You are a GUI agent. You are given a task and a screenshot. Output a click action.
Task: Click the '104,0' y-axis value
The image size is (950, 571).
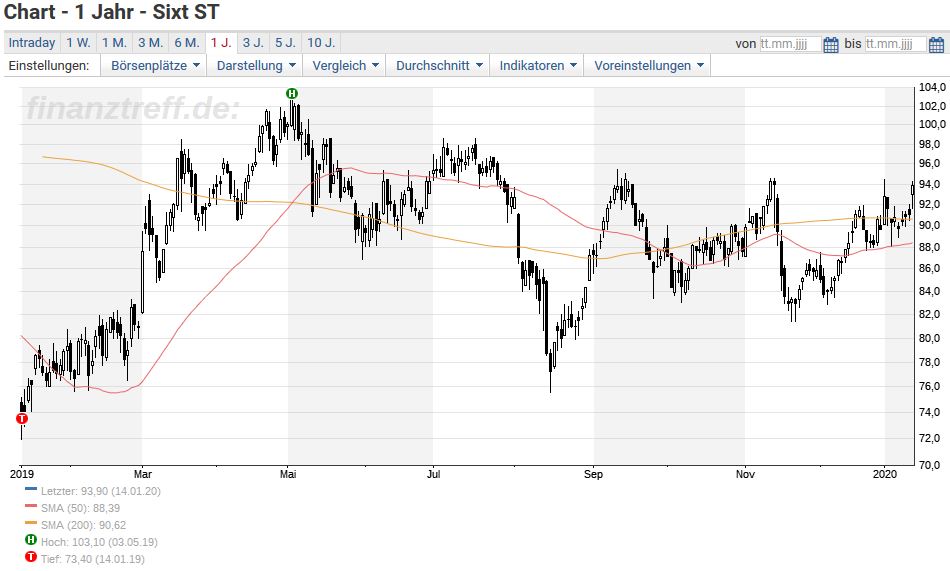pyautogui.click(x=932, y=87)
